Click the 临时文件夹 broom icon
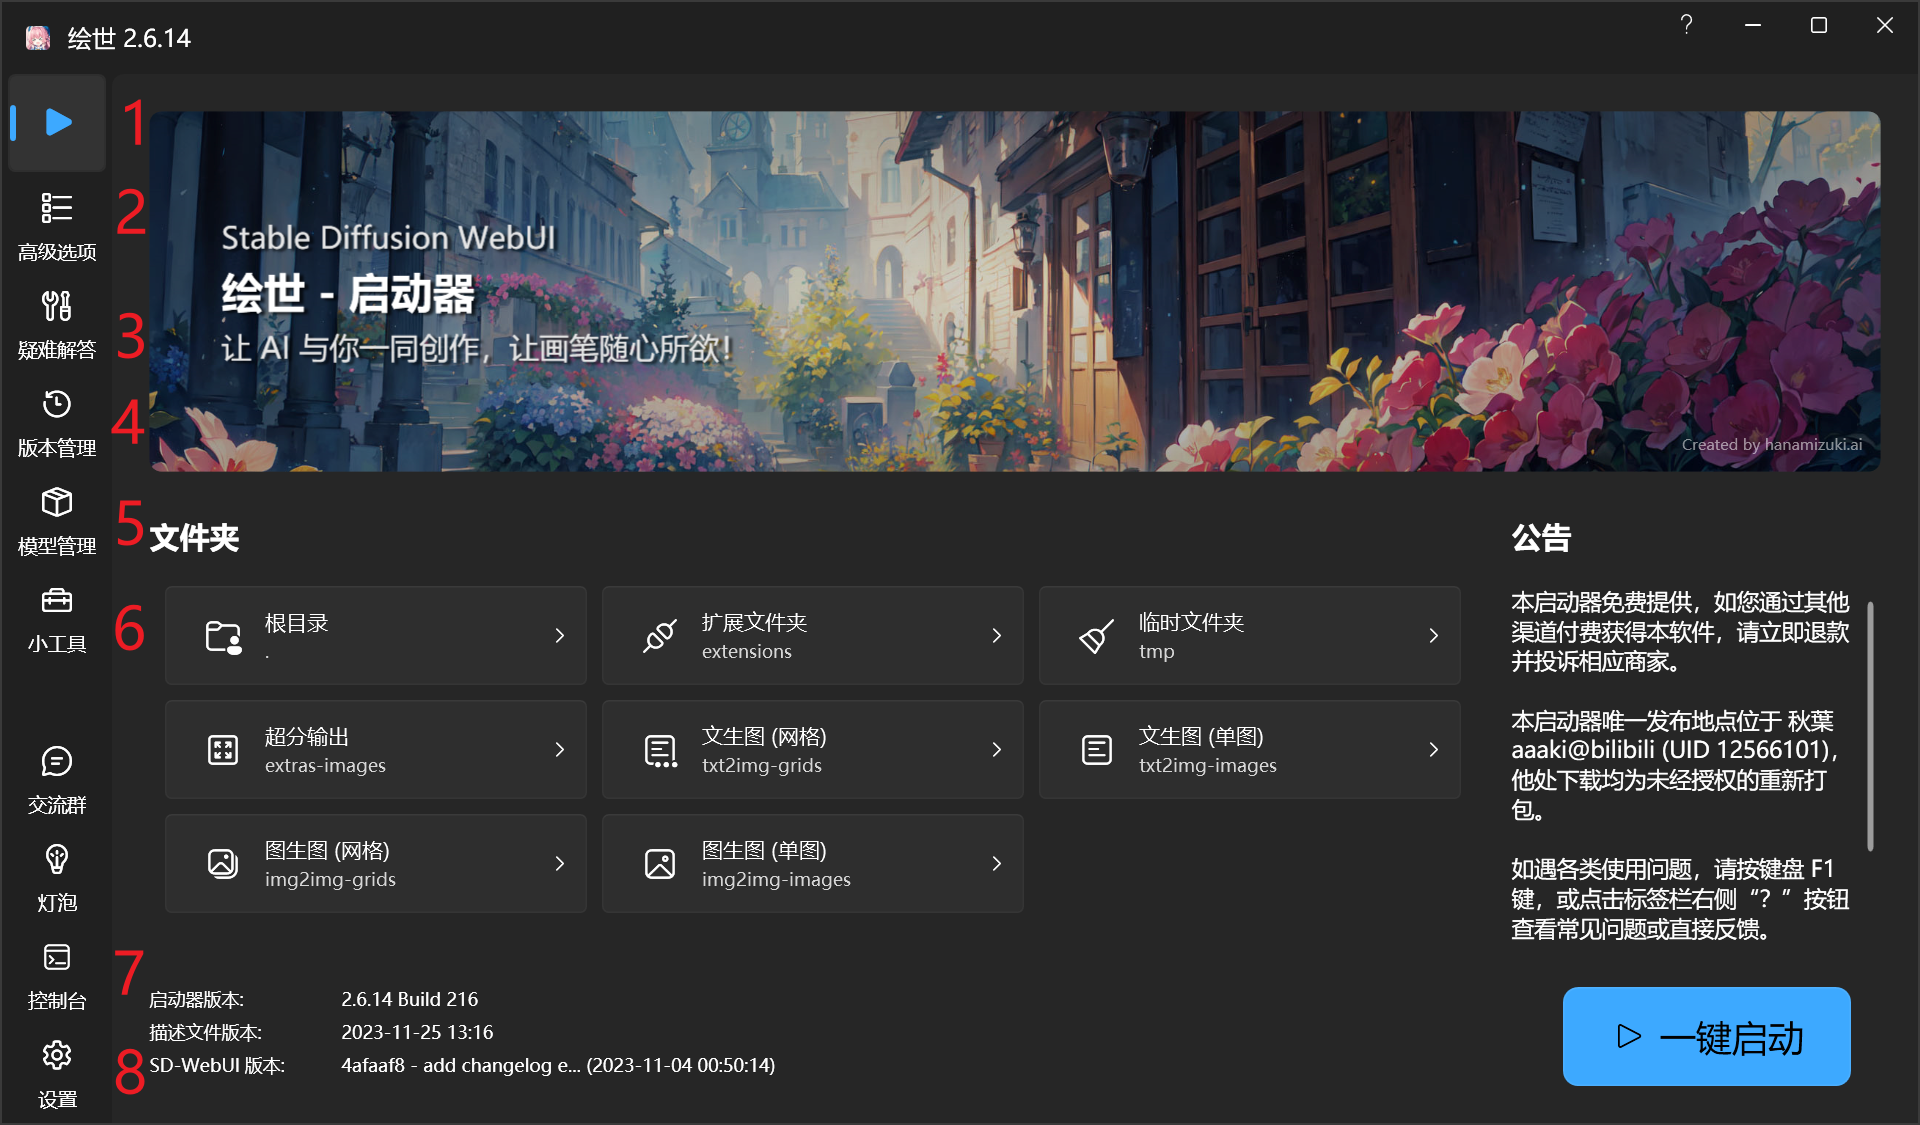Screen dimensions: 1920x1125 pos(1097,636)
